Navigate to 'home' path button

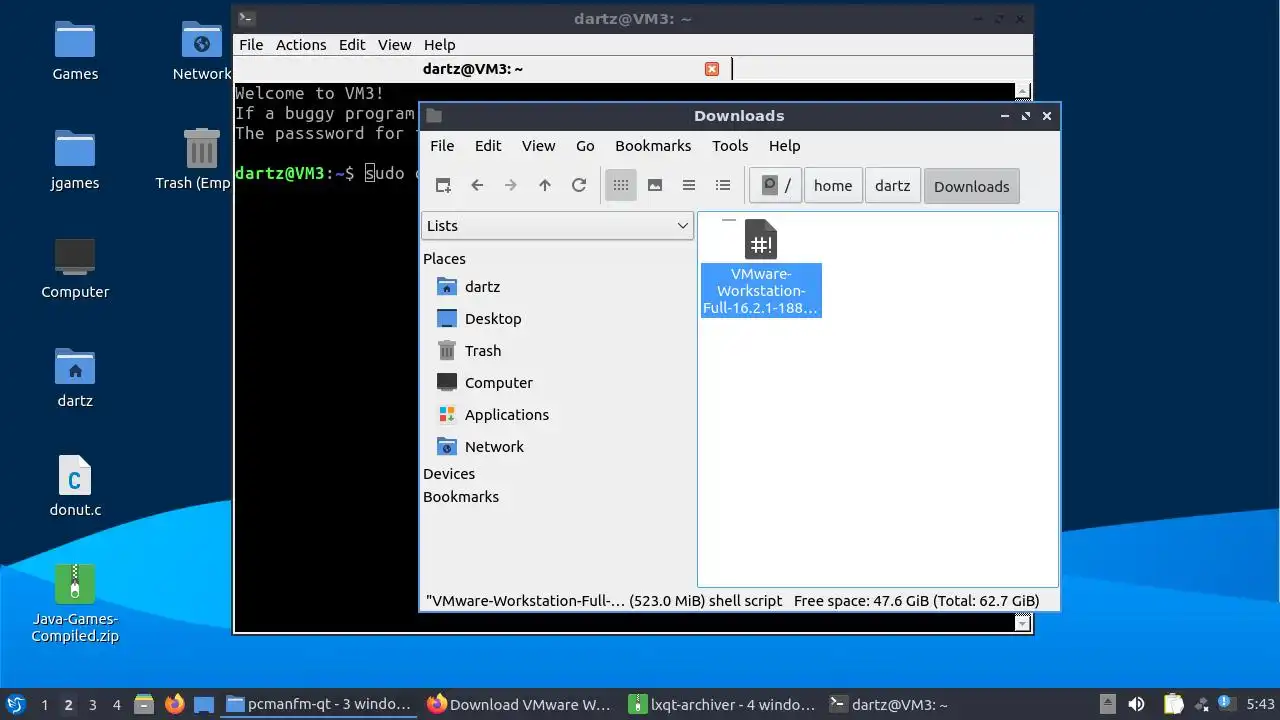[x=833, y=185]
